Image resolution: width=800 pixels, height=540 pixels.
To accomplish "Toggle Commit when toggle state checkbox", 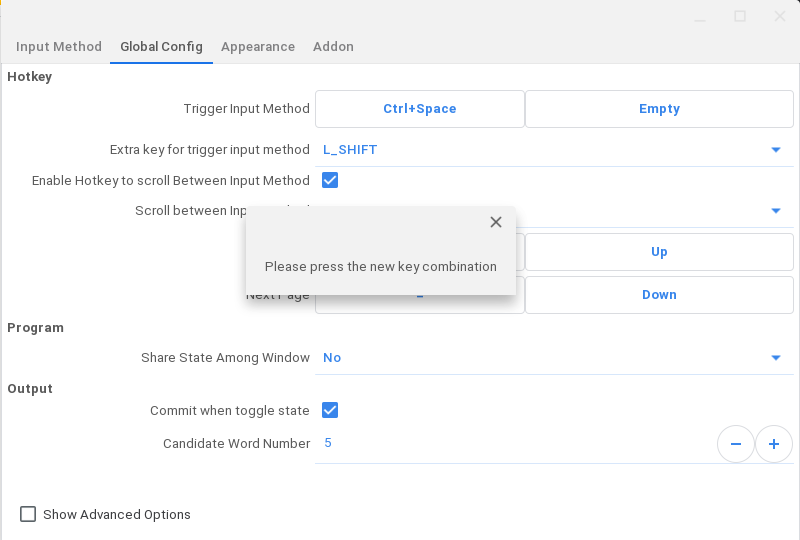I will coord(330,410).
